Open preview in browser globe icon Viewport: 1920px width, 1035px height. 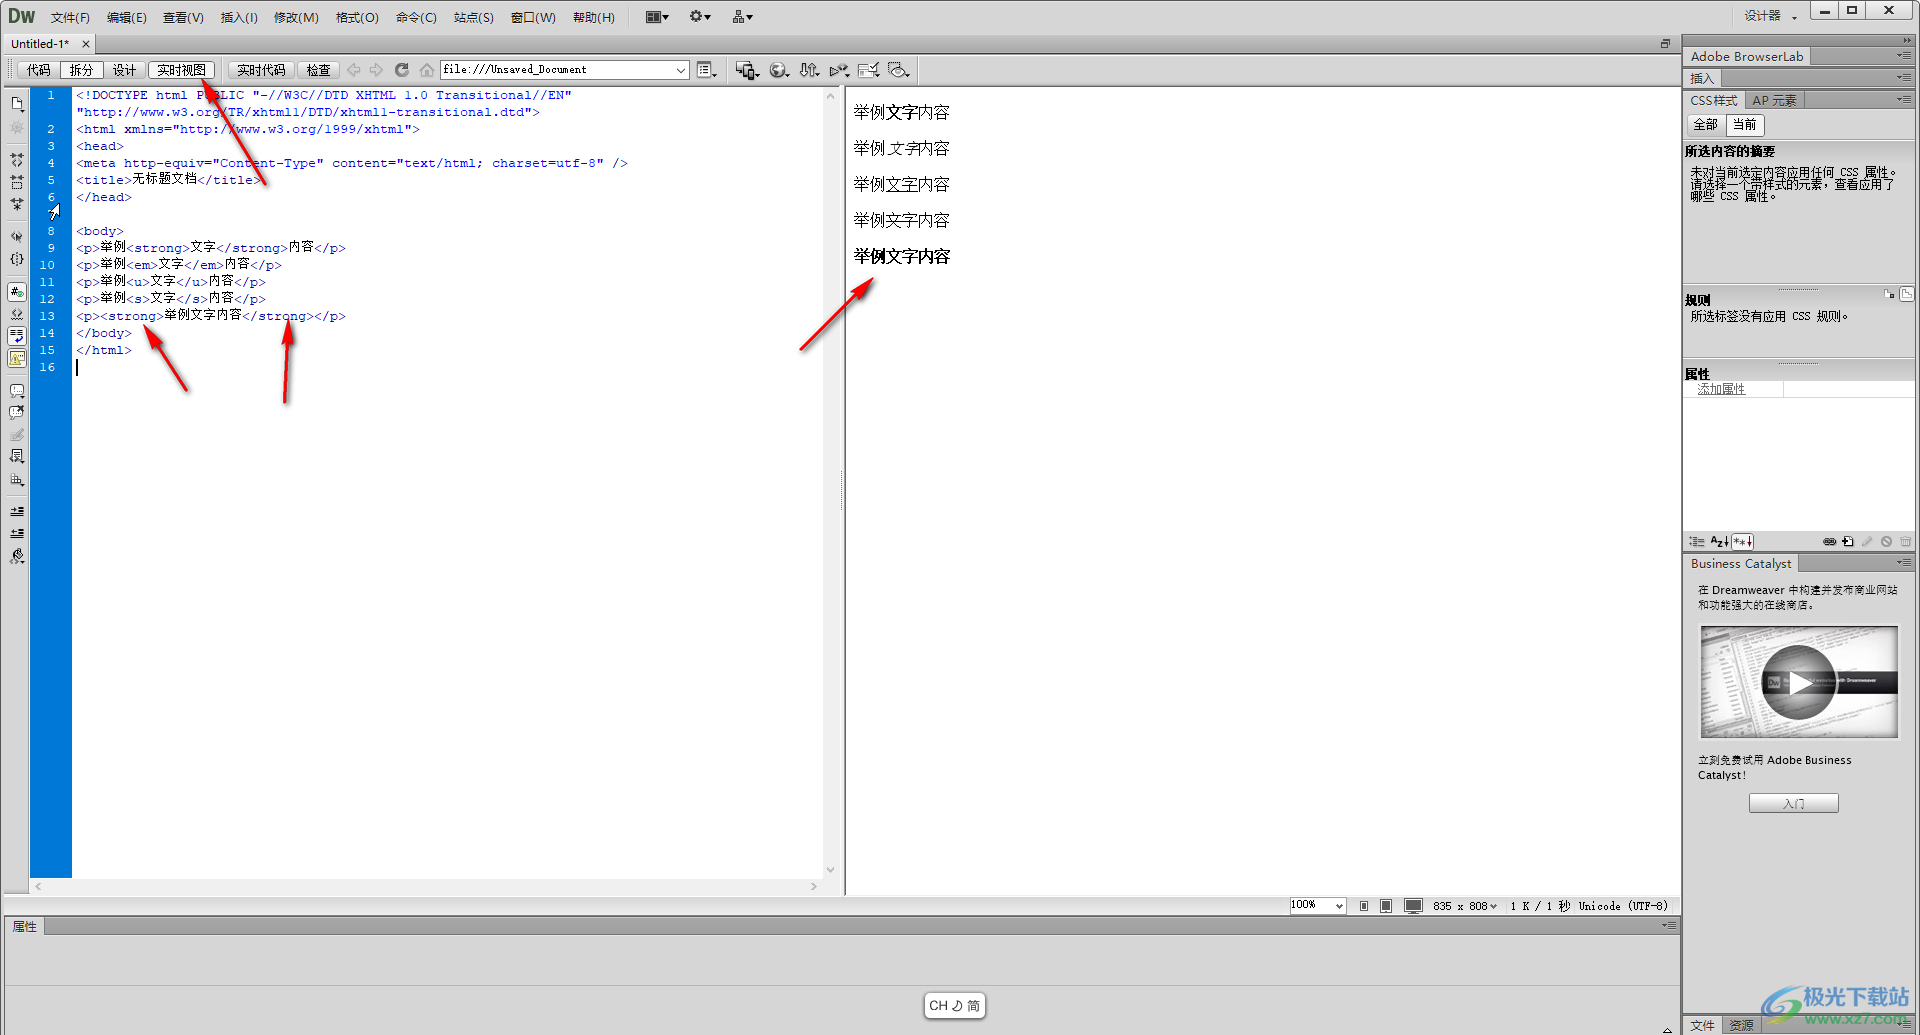(778, 70)
